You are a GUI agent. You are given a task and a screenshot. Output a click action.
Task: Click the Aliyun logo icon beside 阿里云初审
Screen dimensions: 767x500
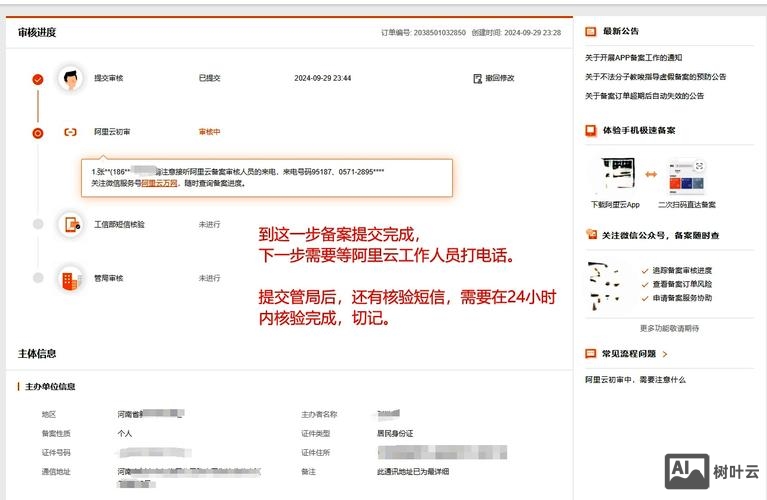(70, 132)
